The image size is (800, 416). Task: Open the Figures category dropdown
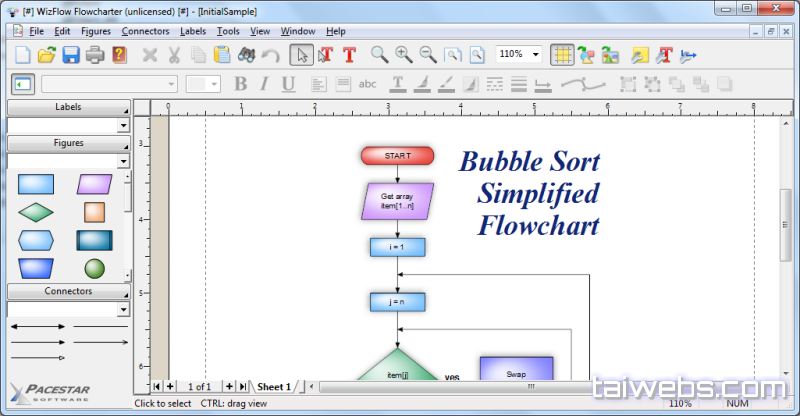point(123,161)
